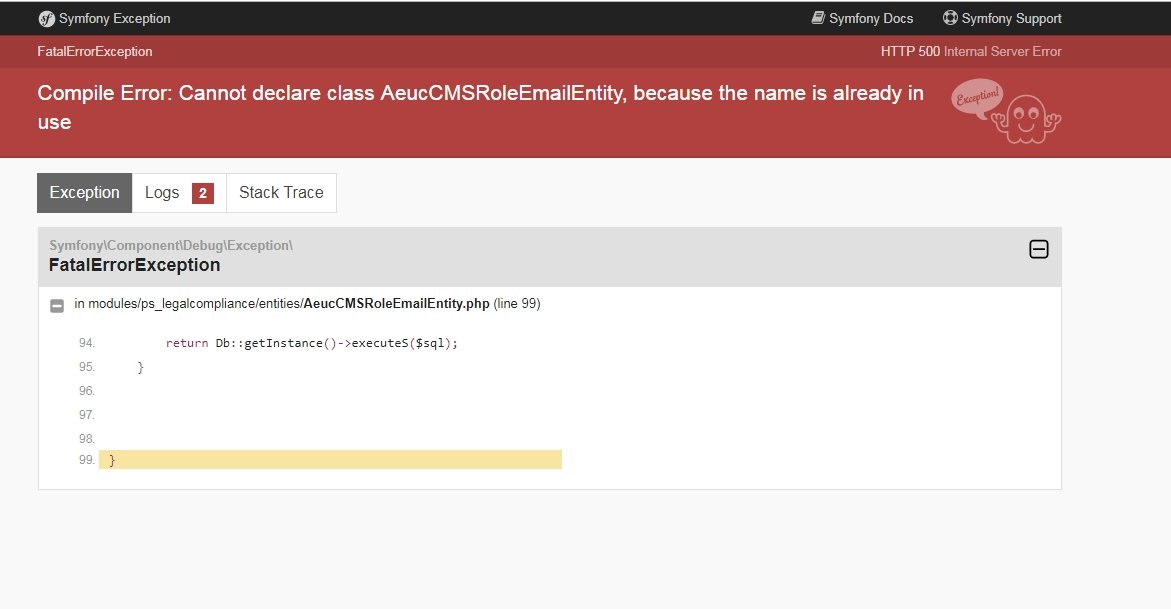Click the HTTP 500 Internal Server Error text
Viewport: 1171px width, 609px height.
pos(971,52)
